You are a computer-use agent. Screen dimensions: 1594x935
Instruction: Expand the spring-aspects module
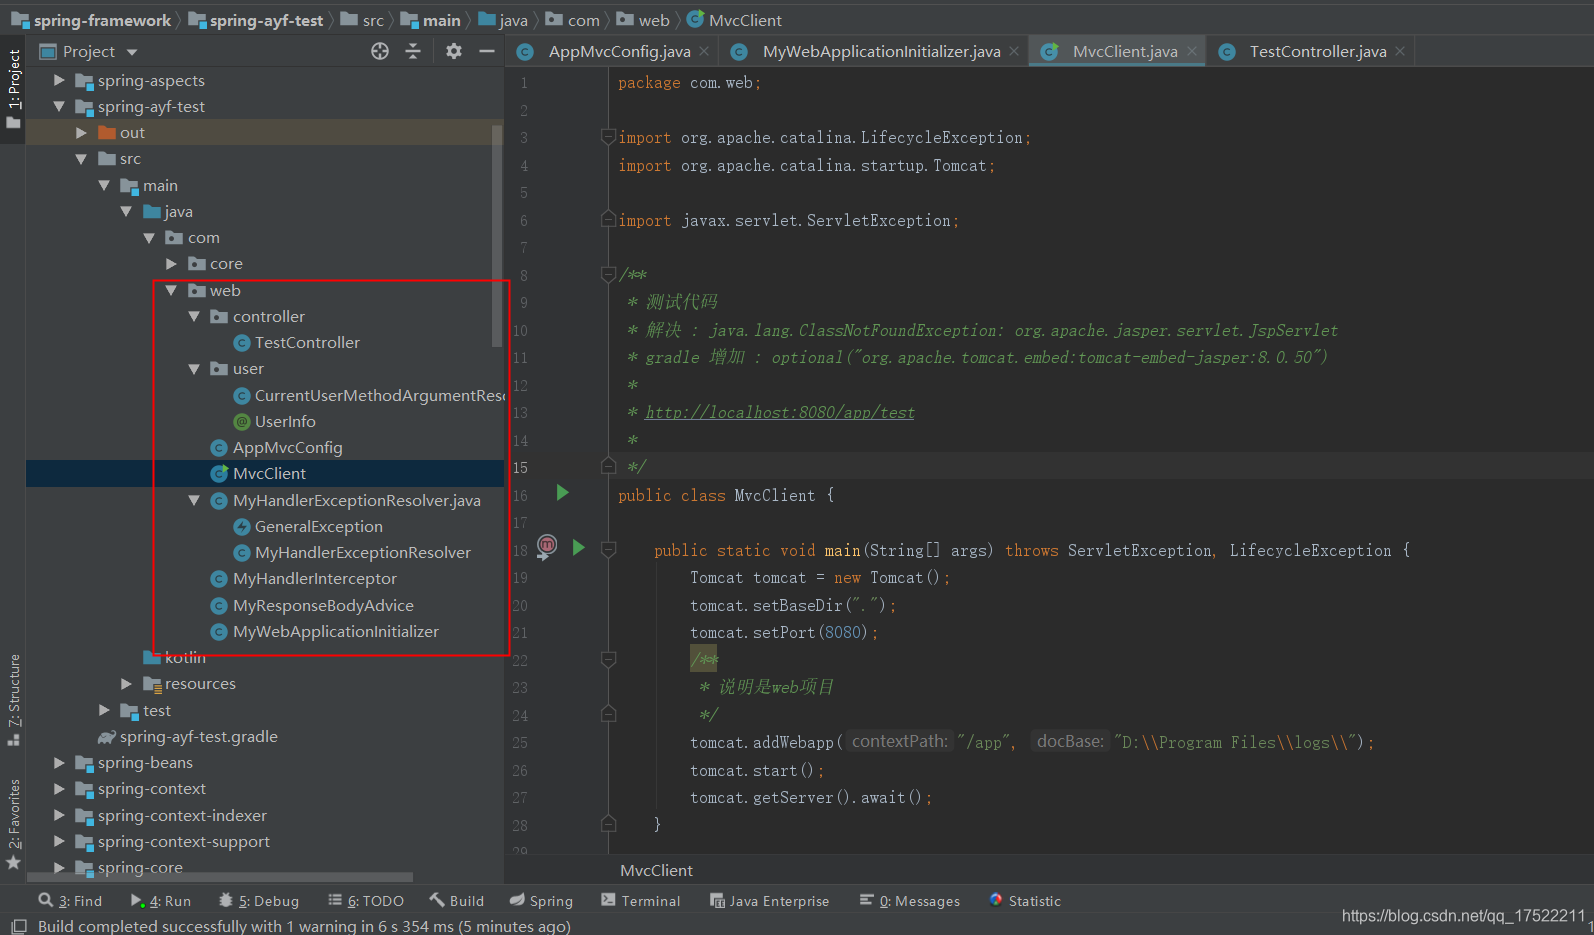click(59, 80)
